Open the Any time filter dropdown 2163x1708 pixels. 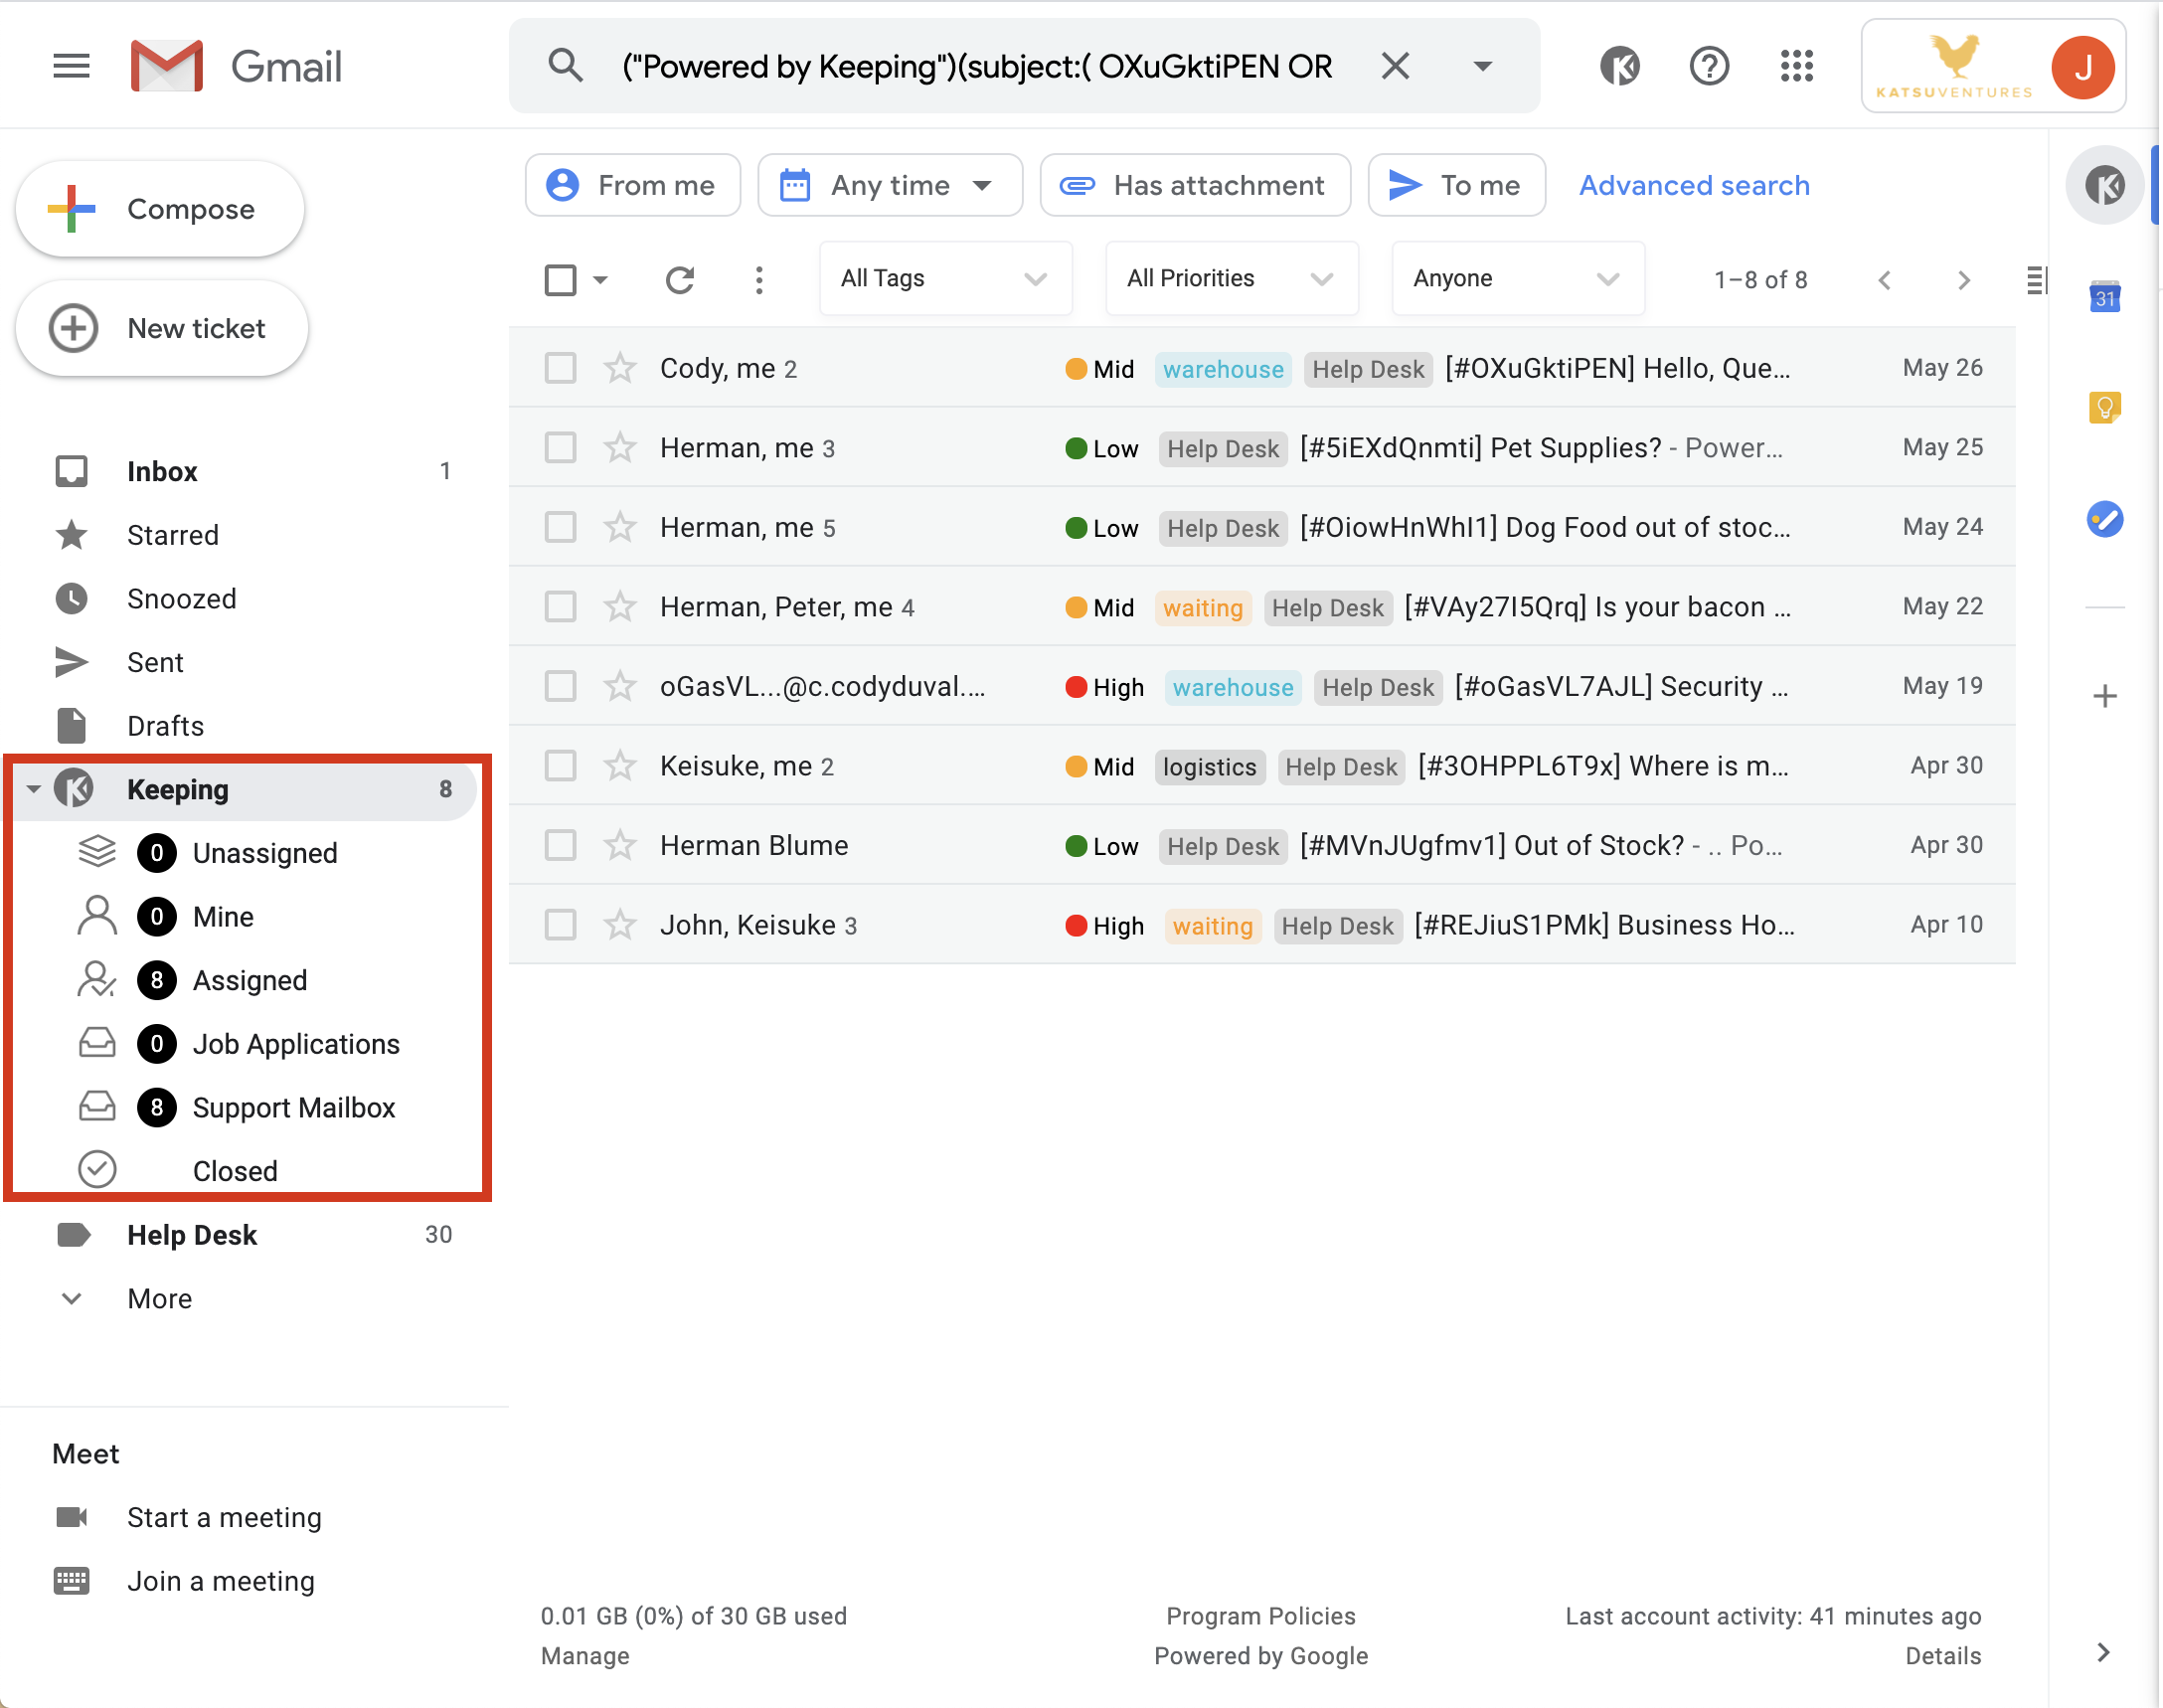(x=889, y=185)
